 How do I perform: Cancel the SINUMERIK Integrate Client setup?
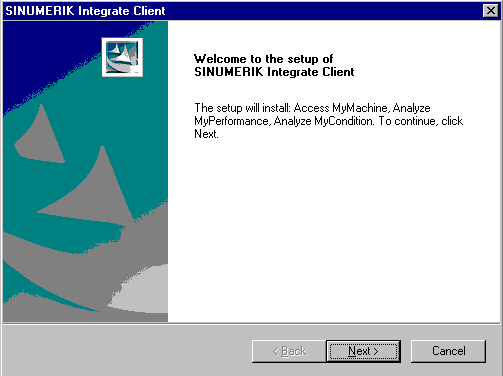[448, 351]
